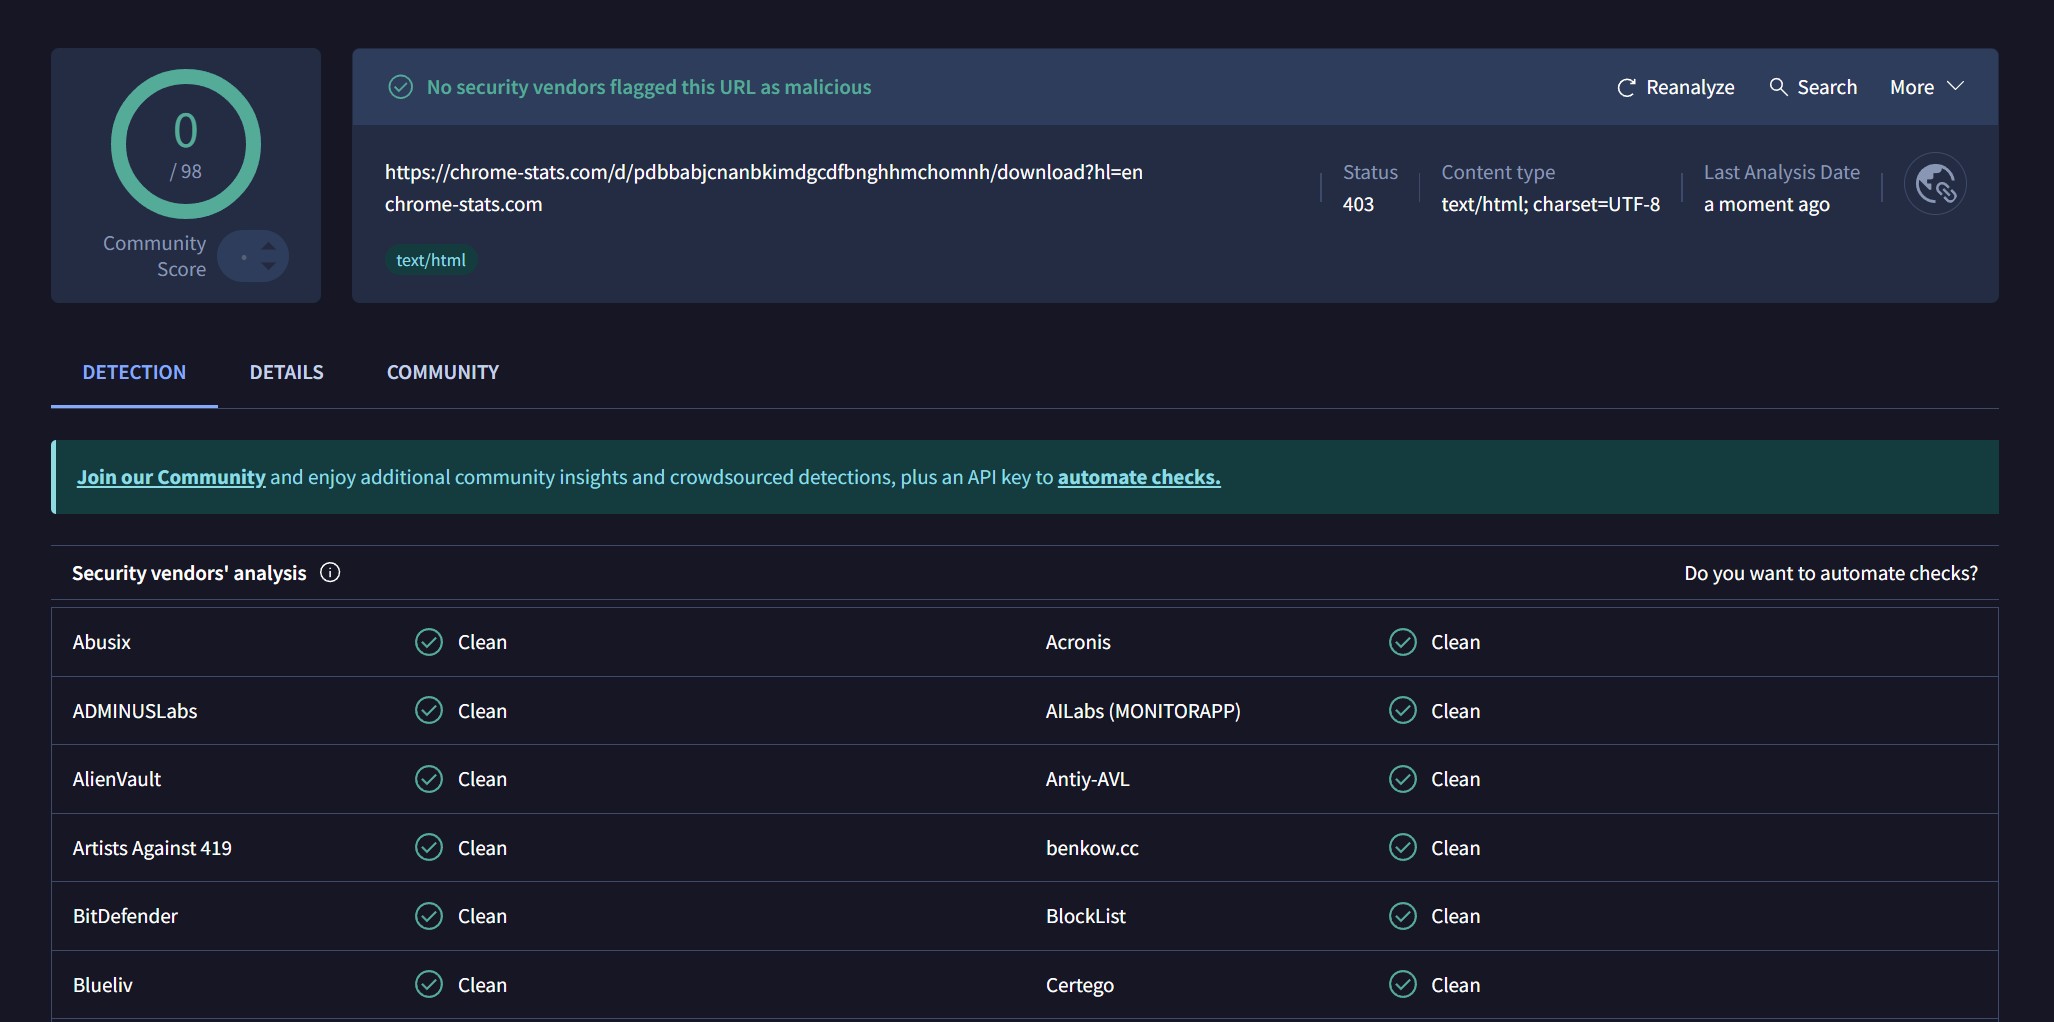This screenshot has width=2054, height=1022.
Task: Open the automate checks link in banner
Action: pos(1138,477)
